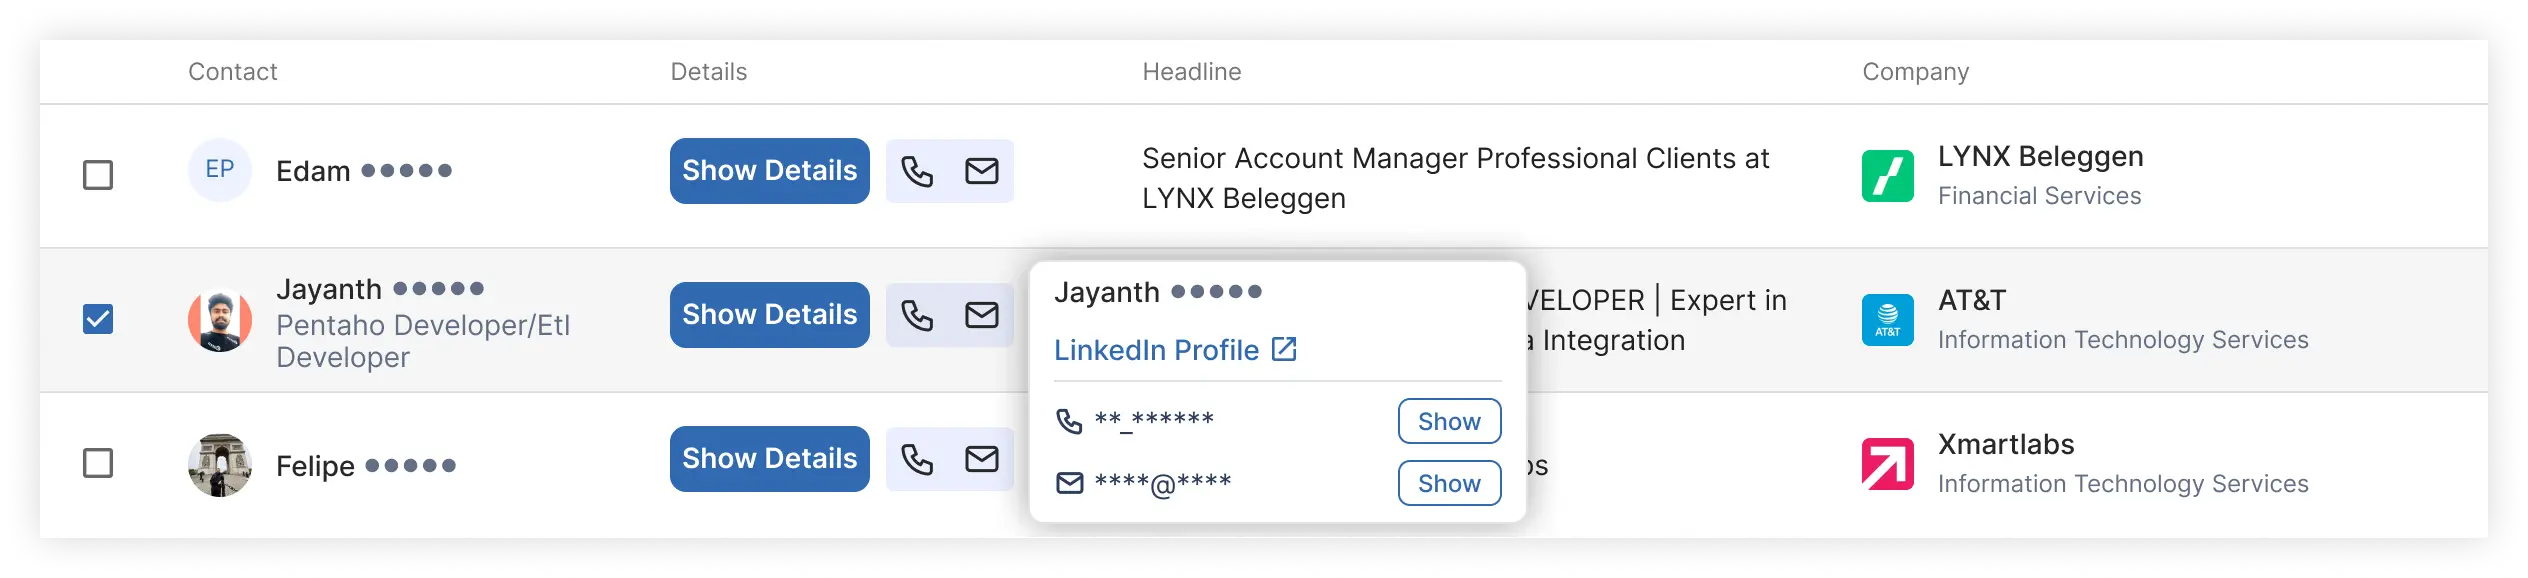Screen dimensions: 2528x578
Task: Click email envelope icon in Jayanth's row
Action: coord(981,315)
